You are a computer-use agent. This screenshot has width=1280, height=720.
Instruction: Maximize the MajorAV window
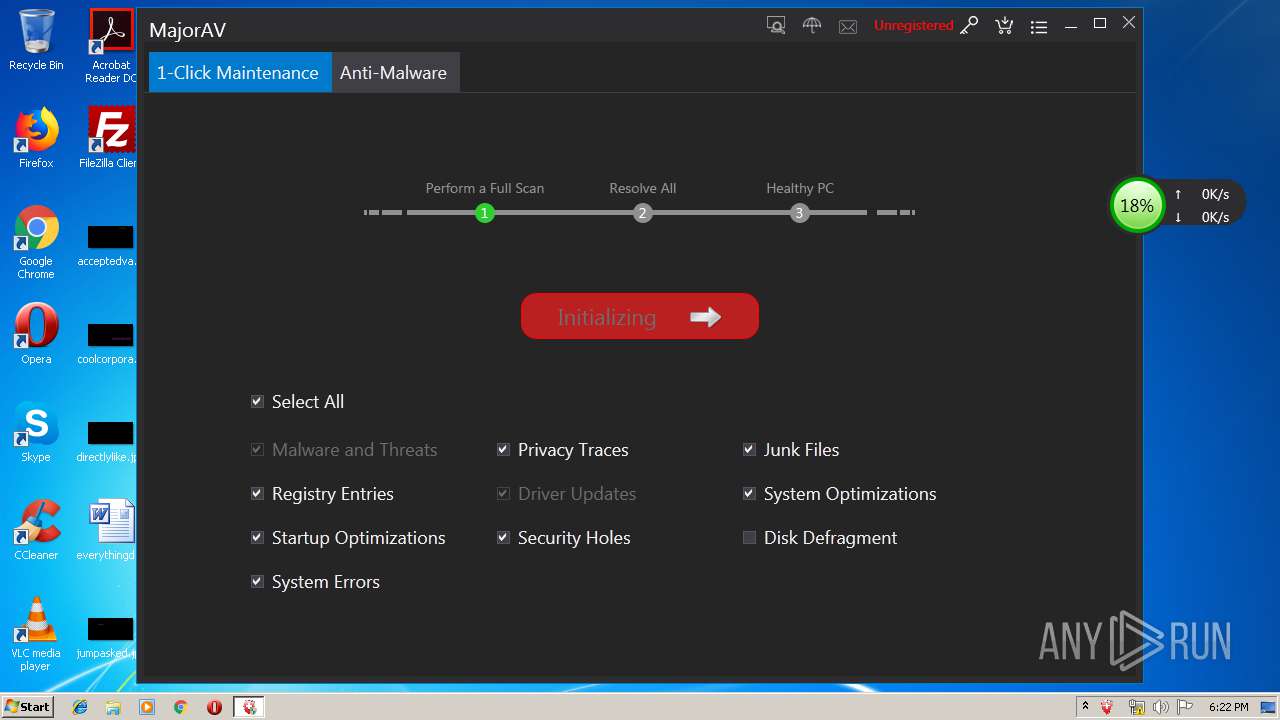pyautogui.click(x=1100, y=23)
